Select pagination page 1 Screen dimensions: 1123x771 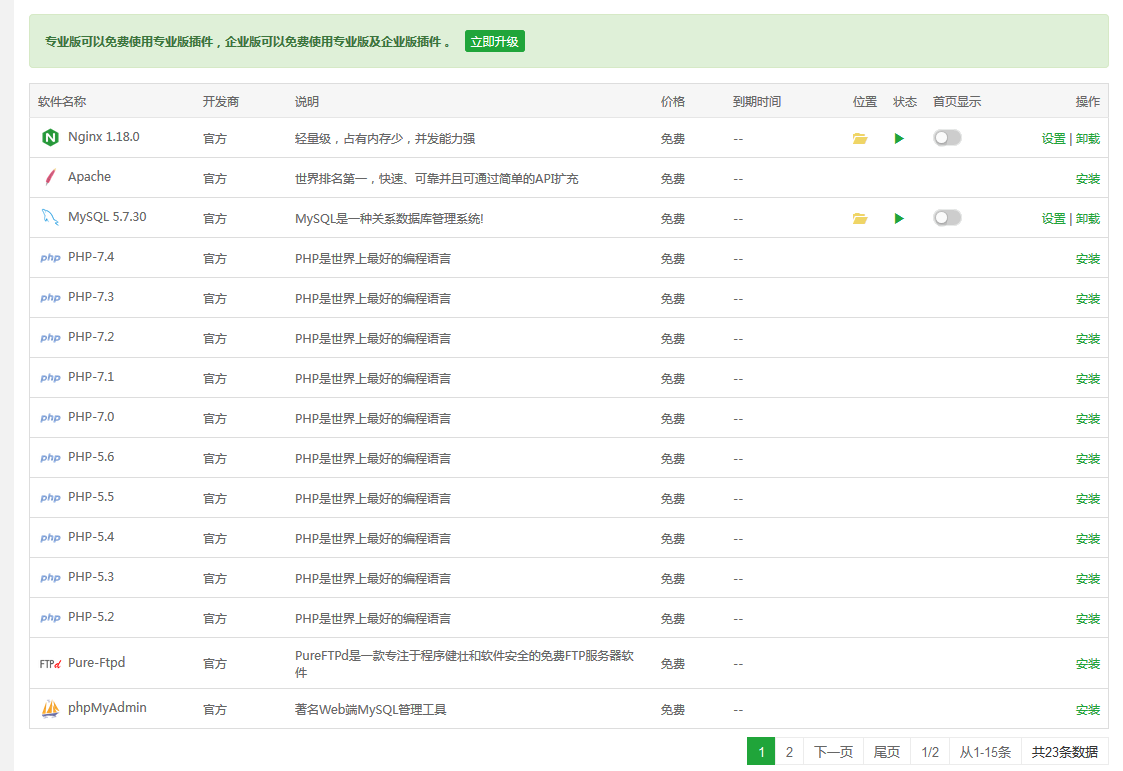[x=761, y=752]
